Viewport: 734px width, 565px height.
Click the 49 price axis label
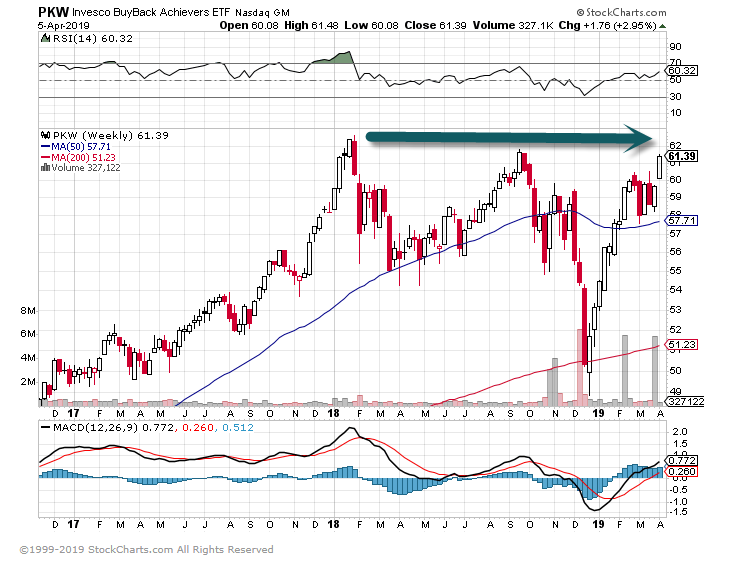click(675, 391)
